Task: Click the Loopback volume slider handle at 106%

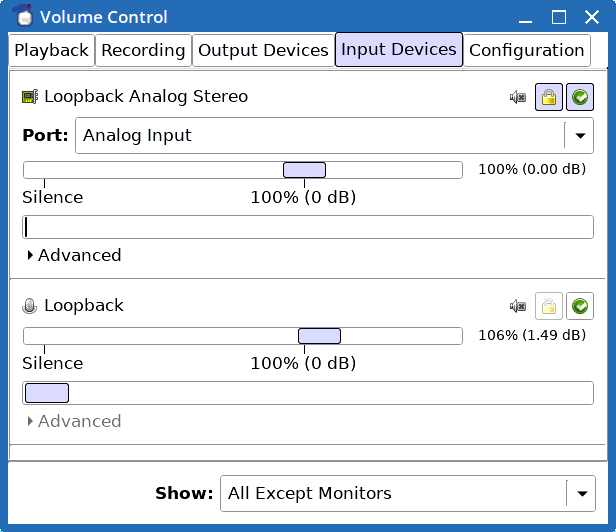Action: pyautogui.click(x=319, y=336)
